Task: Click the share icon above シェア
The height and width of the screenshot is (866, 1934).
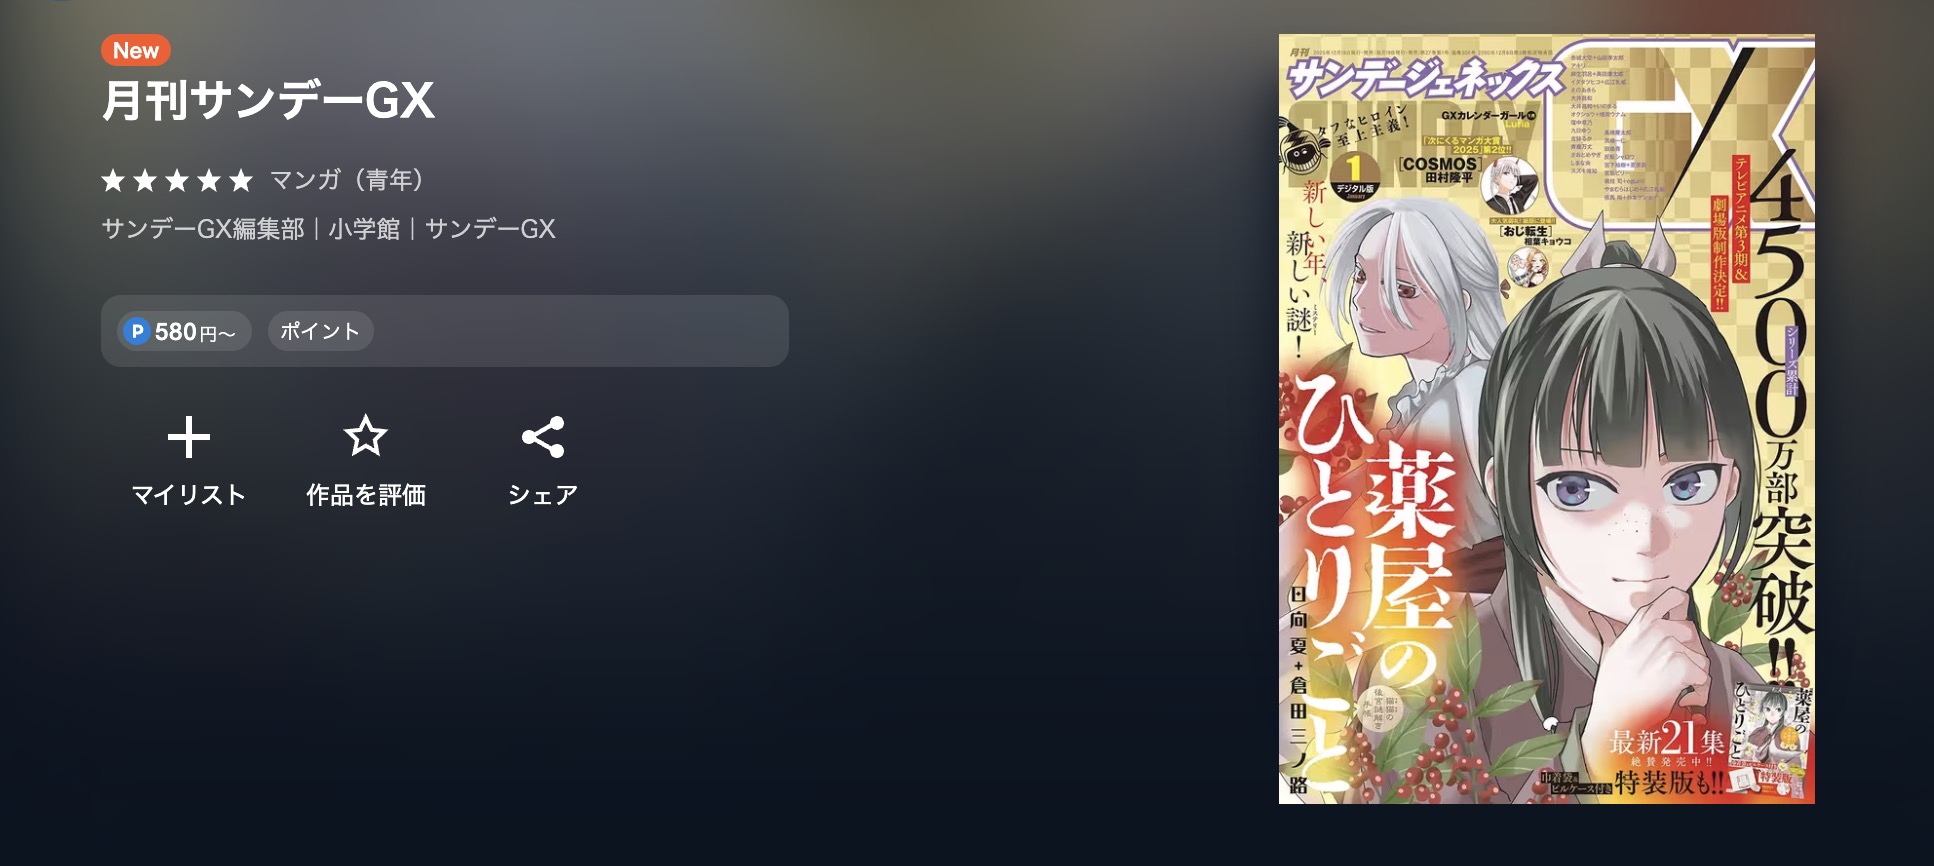Action: (x=543, y=437)
